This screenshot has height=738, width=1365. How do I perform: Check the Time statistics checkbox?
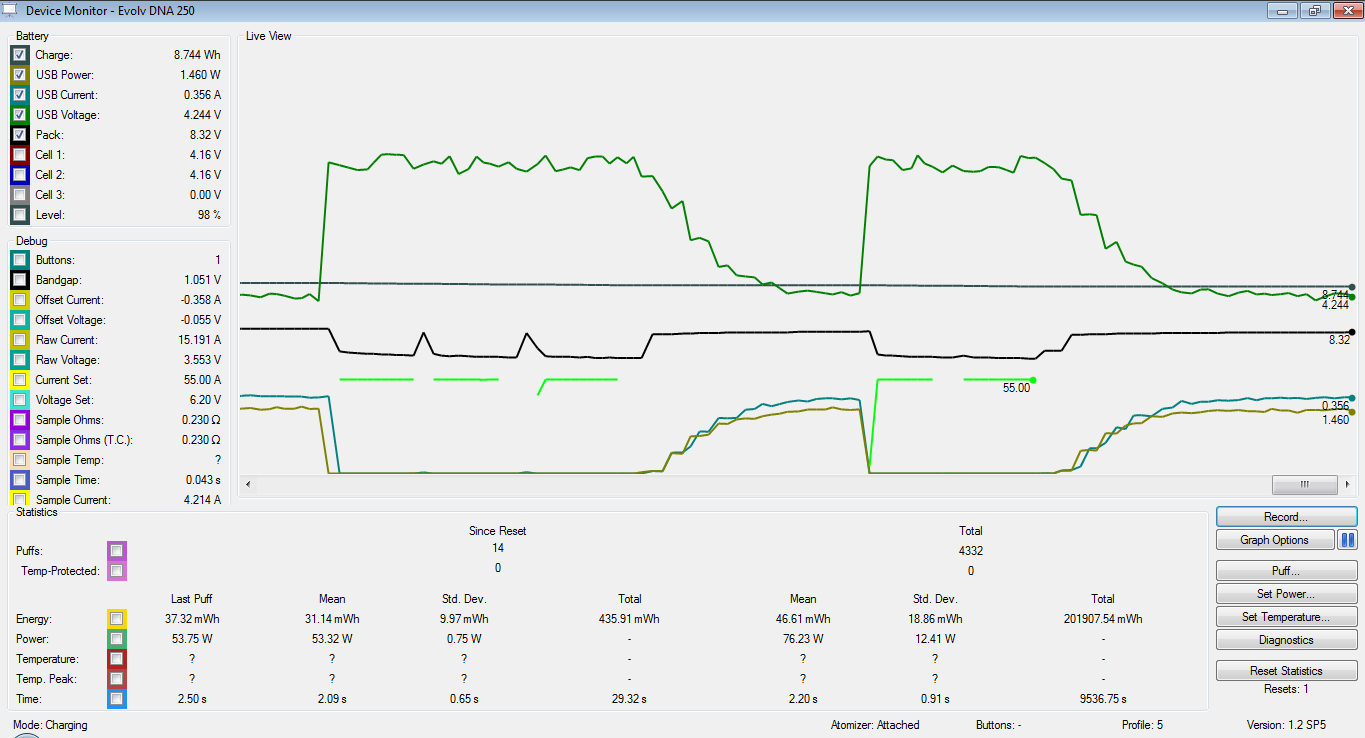tap(117, 699)
